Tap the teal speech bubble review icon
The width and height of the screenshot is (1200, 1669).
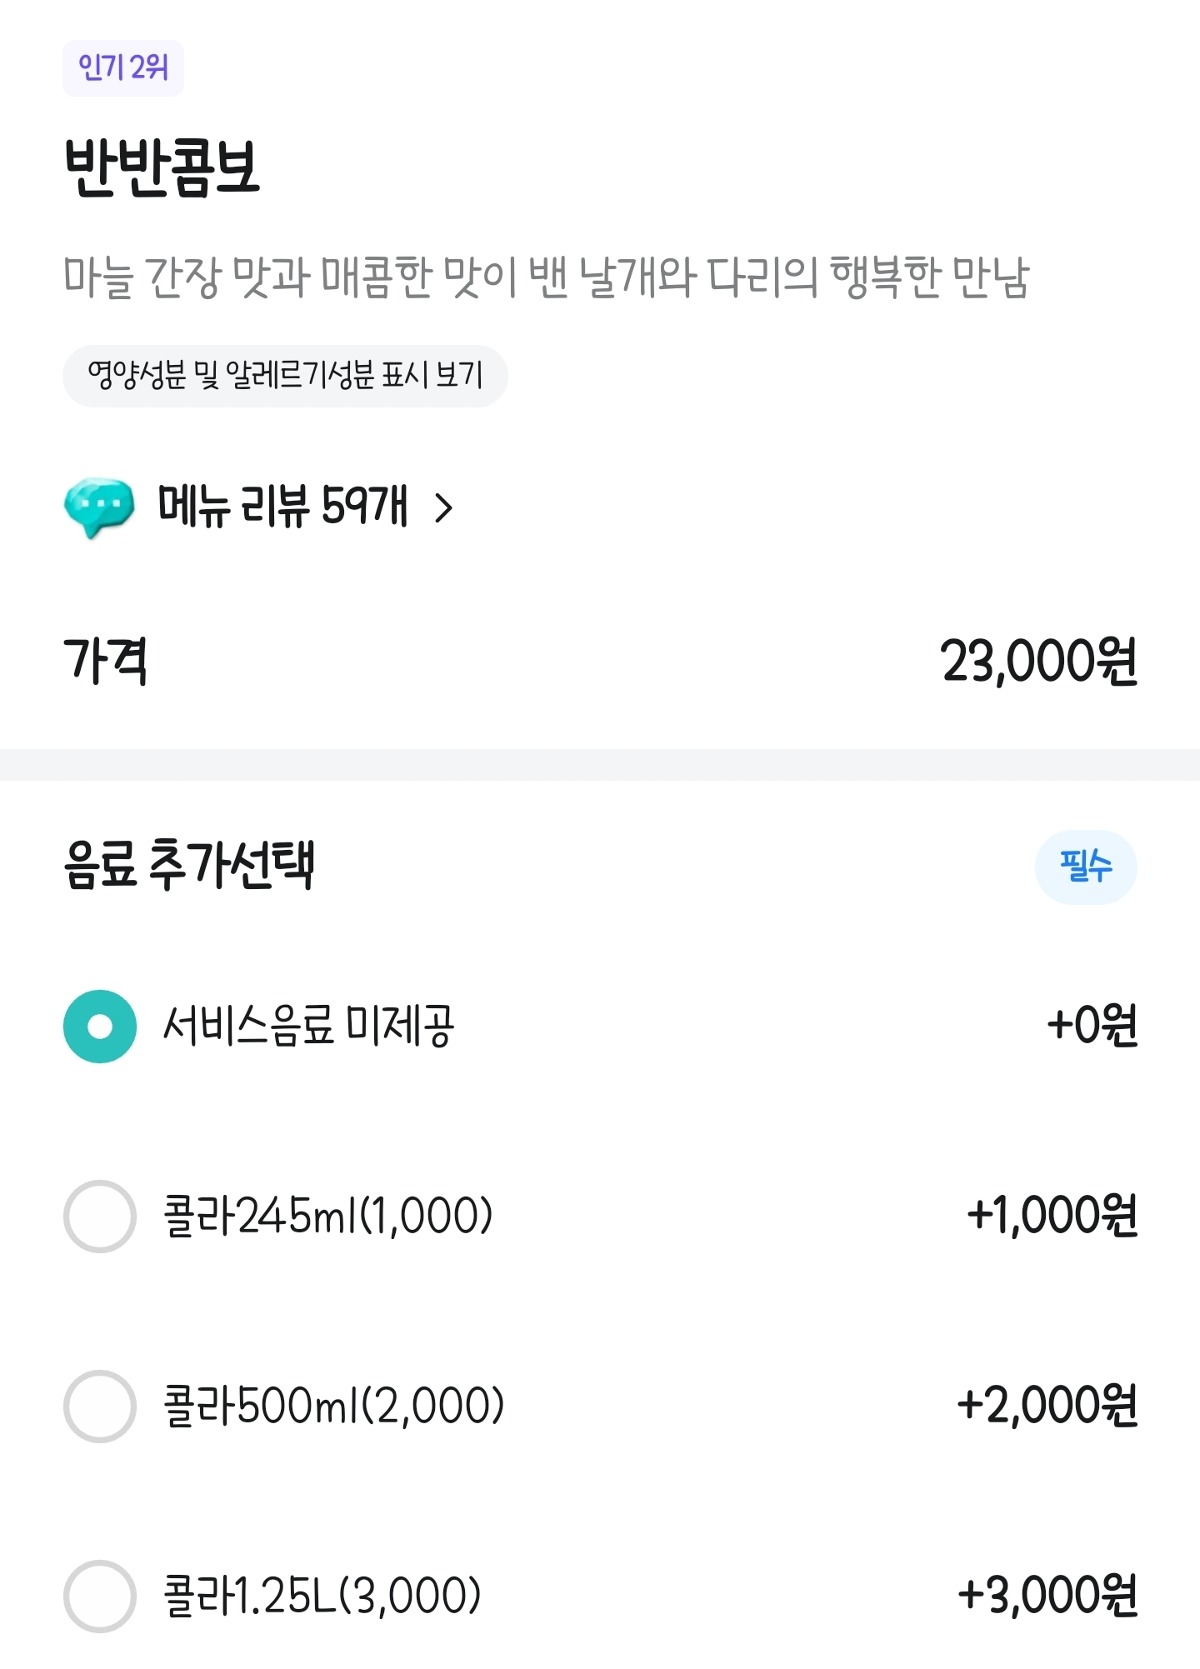(99, 506)
